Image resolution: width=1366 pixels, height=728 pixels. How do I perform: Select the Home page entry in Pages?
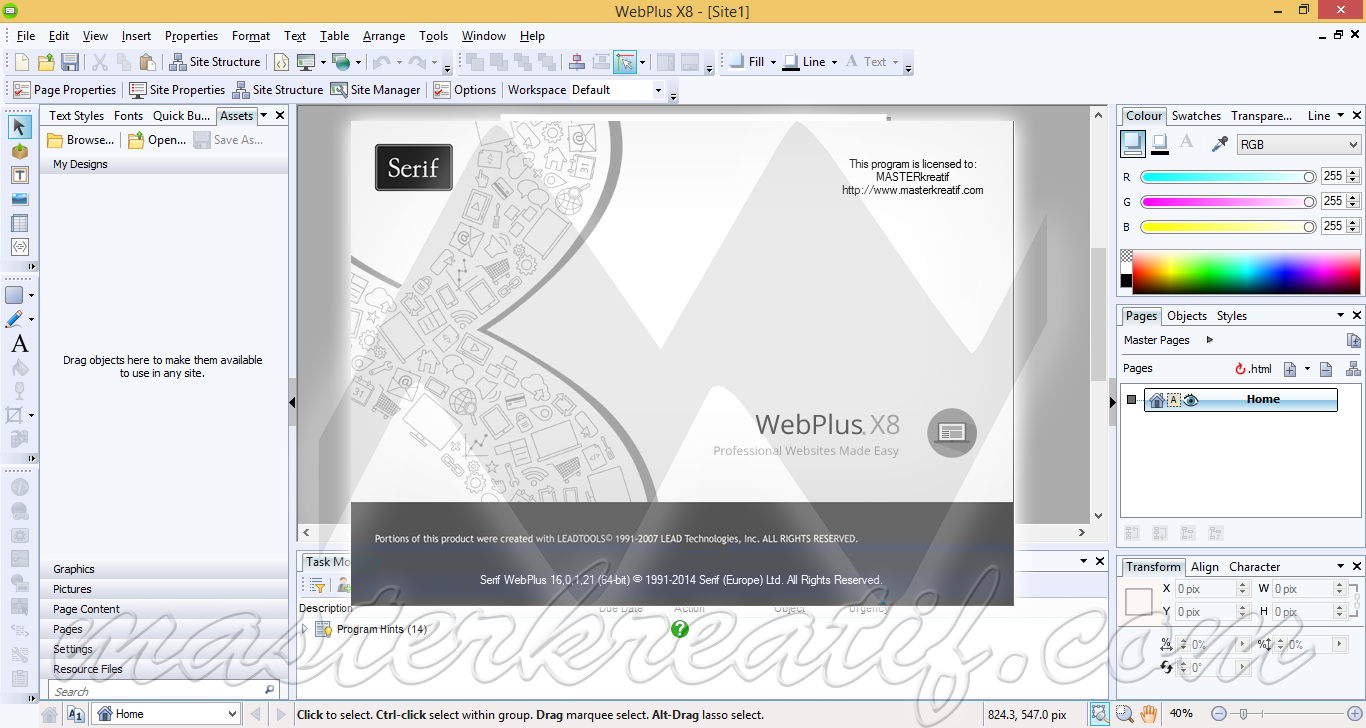(1241, 400)
